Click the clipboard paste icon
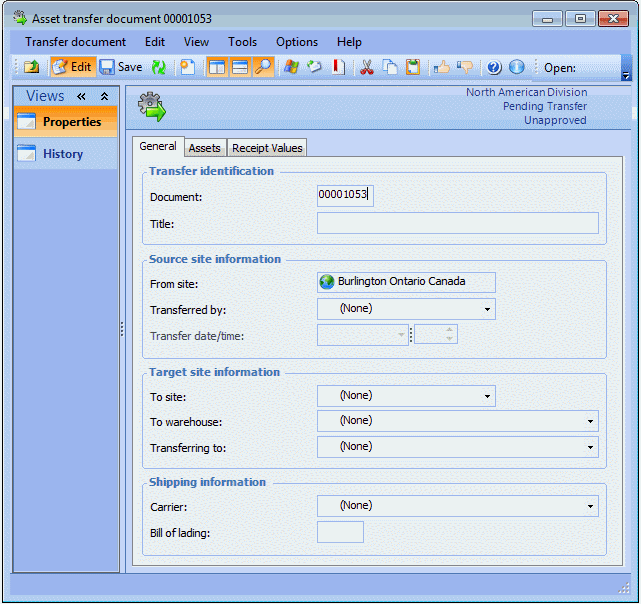The height and width of the screenshot is (604, 641). [x=412, y=67]
